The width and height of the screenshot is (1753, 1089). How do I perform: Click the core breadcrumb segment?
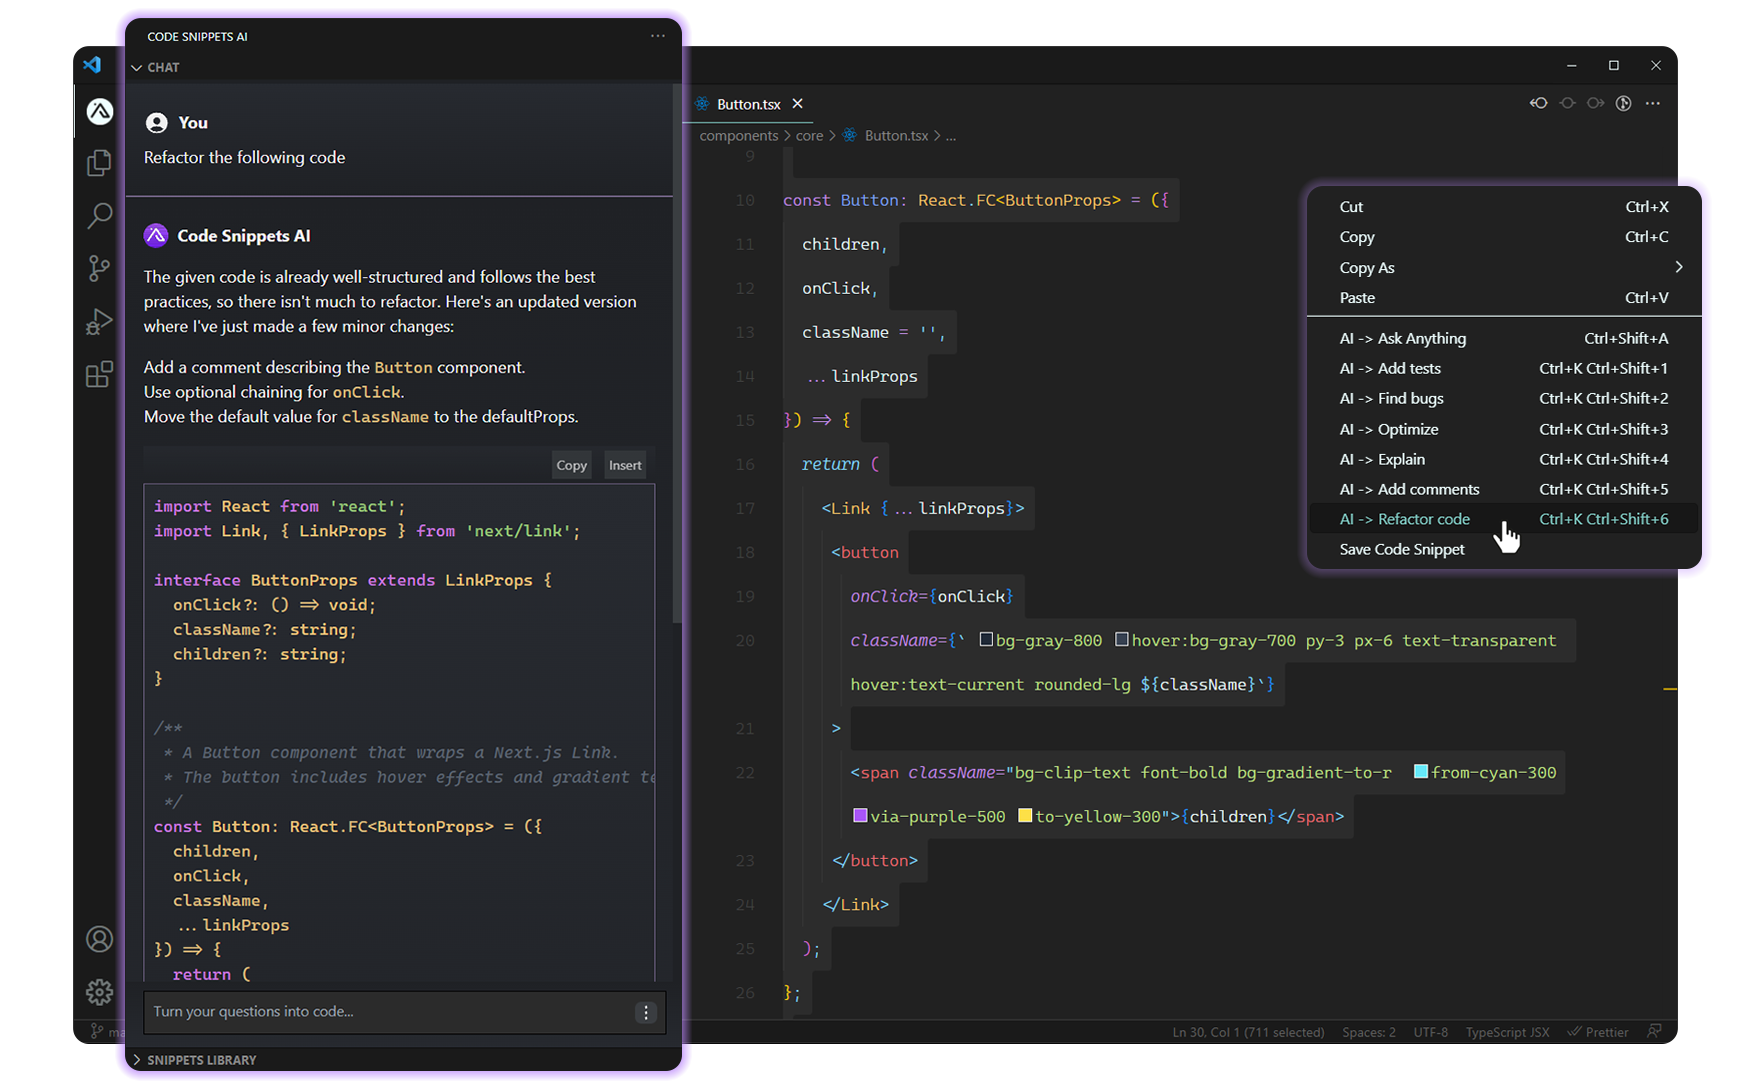click(x=809, y=136)
